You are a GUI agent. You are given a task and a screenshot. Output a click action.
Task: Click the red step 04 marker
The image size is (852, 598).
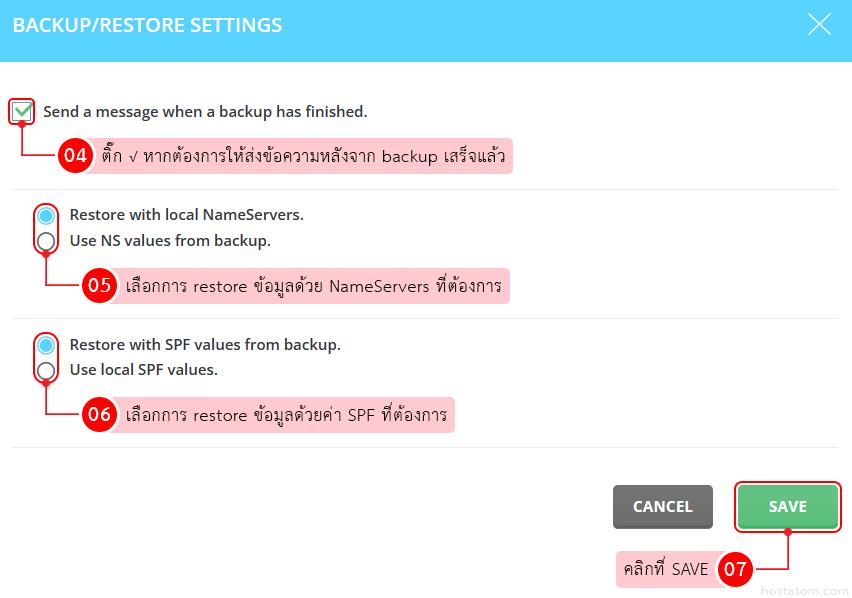[x=75, y=156]
